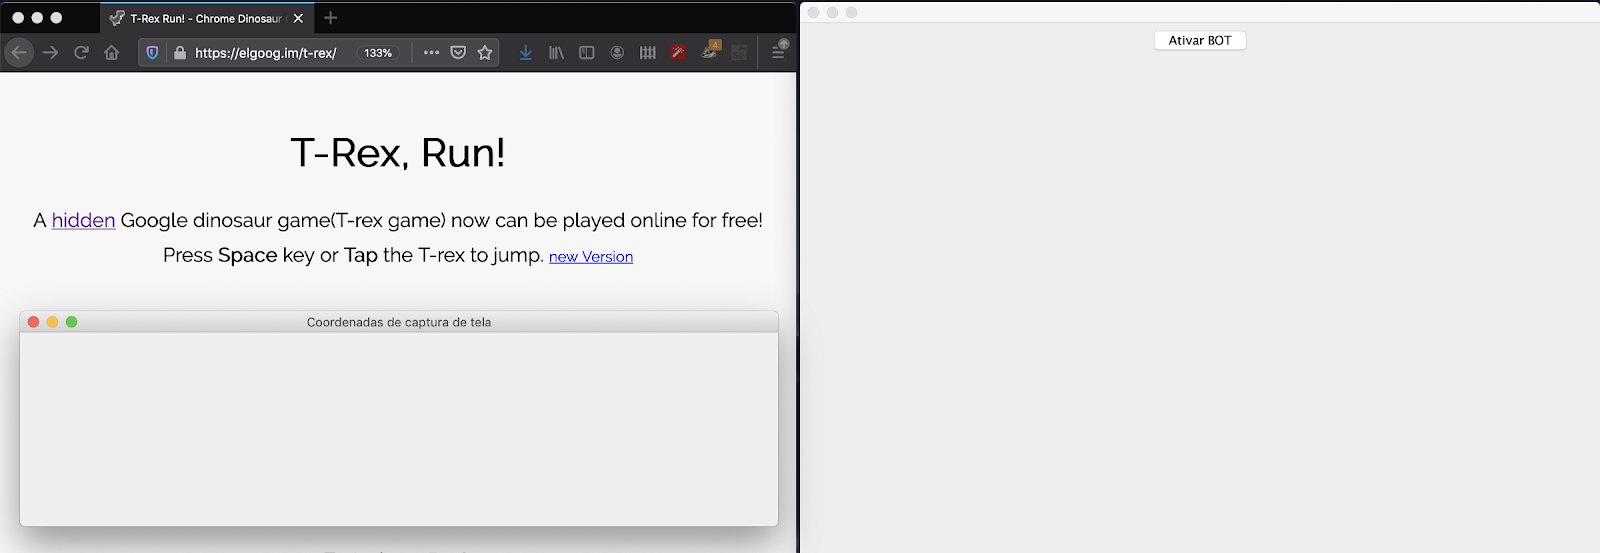Image resolution: width=1600 pixels, height=553 pixels.
Task: Open page actions three-dot menu
Action: point(431,53)
